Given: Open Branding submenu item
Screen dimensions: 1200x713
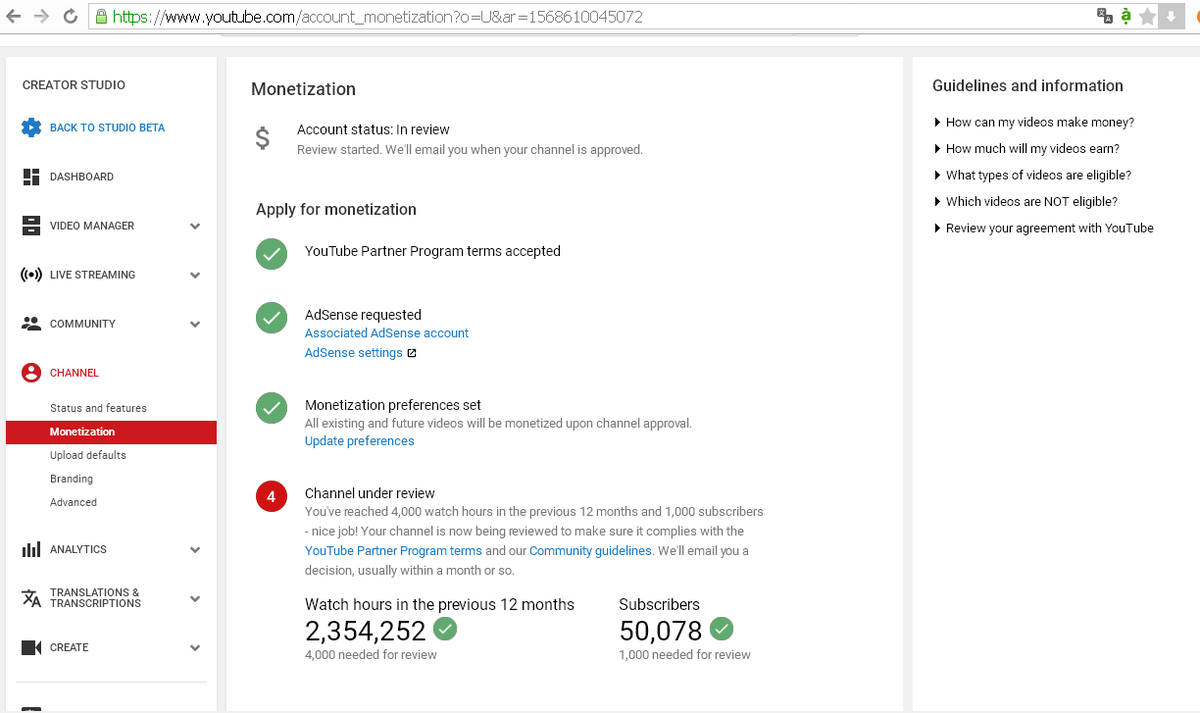Looking at the screenshot, I should pyautogui.click(x=71, y=479).
